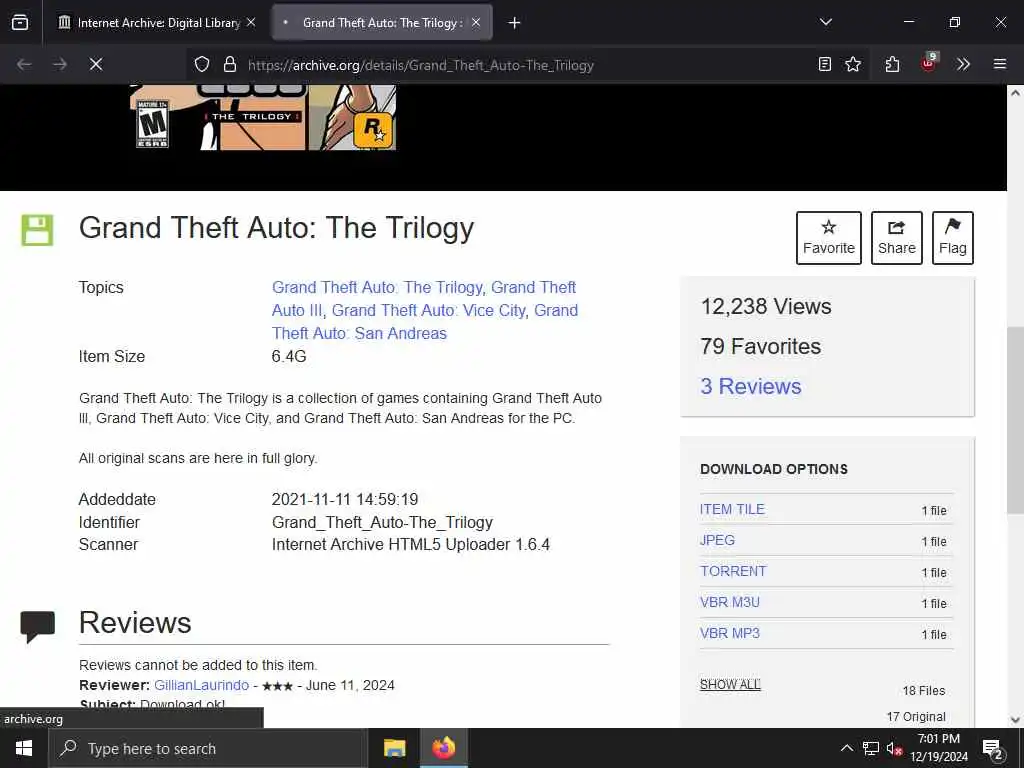
Task: Click the page vertical scrollbar thumb
Action: [1015, 420]
